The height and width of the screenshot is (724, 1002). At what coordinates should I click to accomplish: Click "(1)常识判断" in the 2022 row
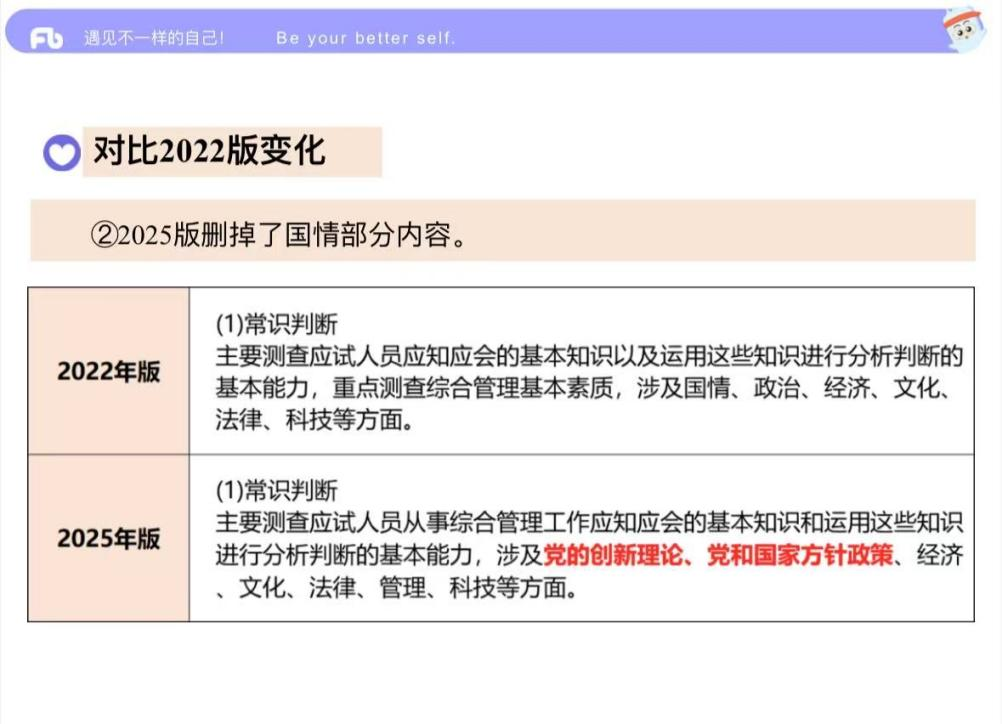pyautogui.click(x=276, y=324)
